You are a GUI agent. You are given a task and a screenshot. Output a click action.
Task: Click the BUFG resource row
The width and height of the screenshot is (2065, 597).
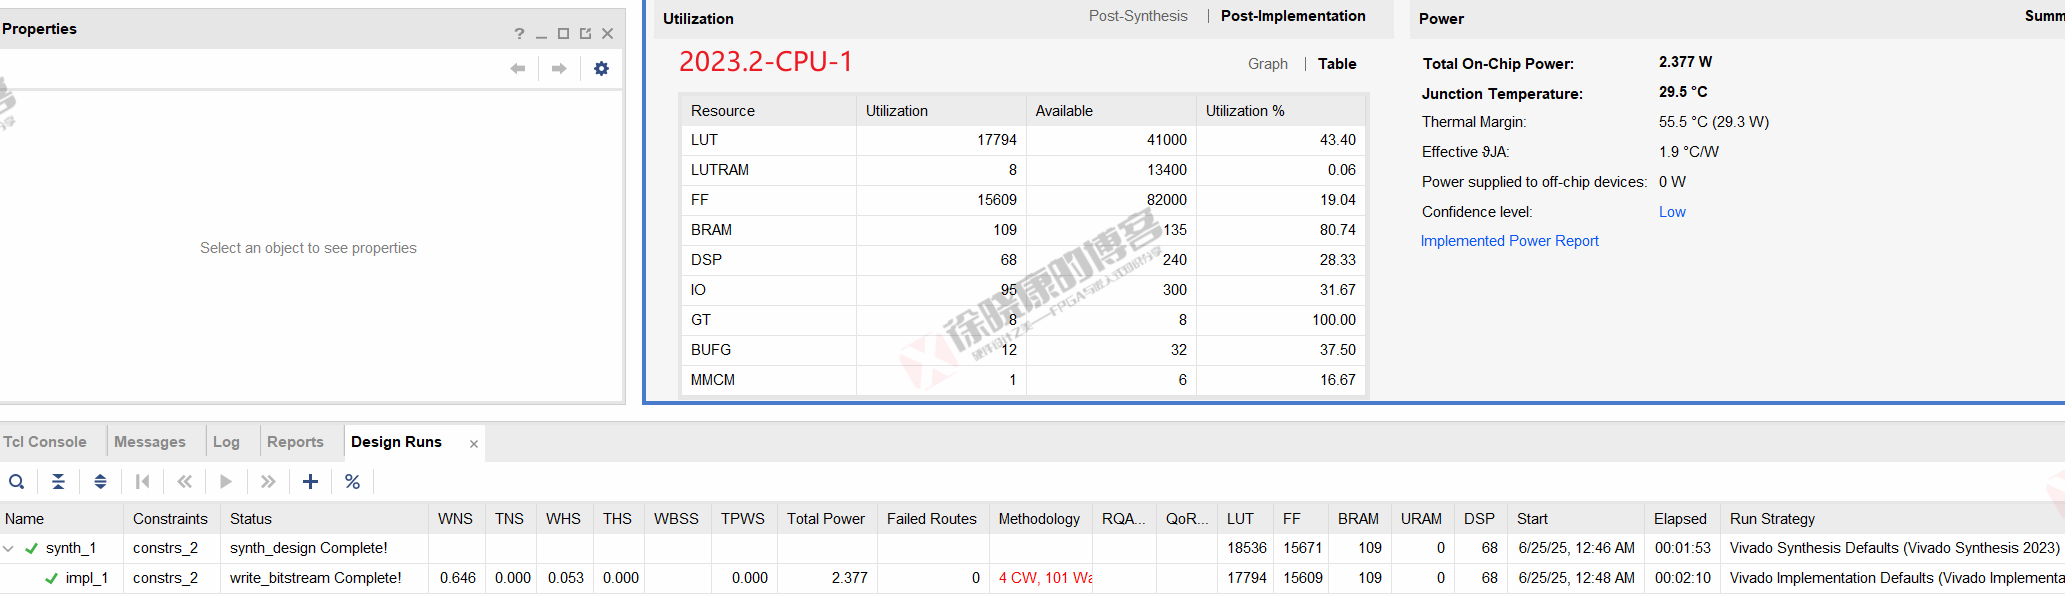pyautogui.click(x=1023, y=350)
